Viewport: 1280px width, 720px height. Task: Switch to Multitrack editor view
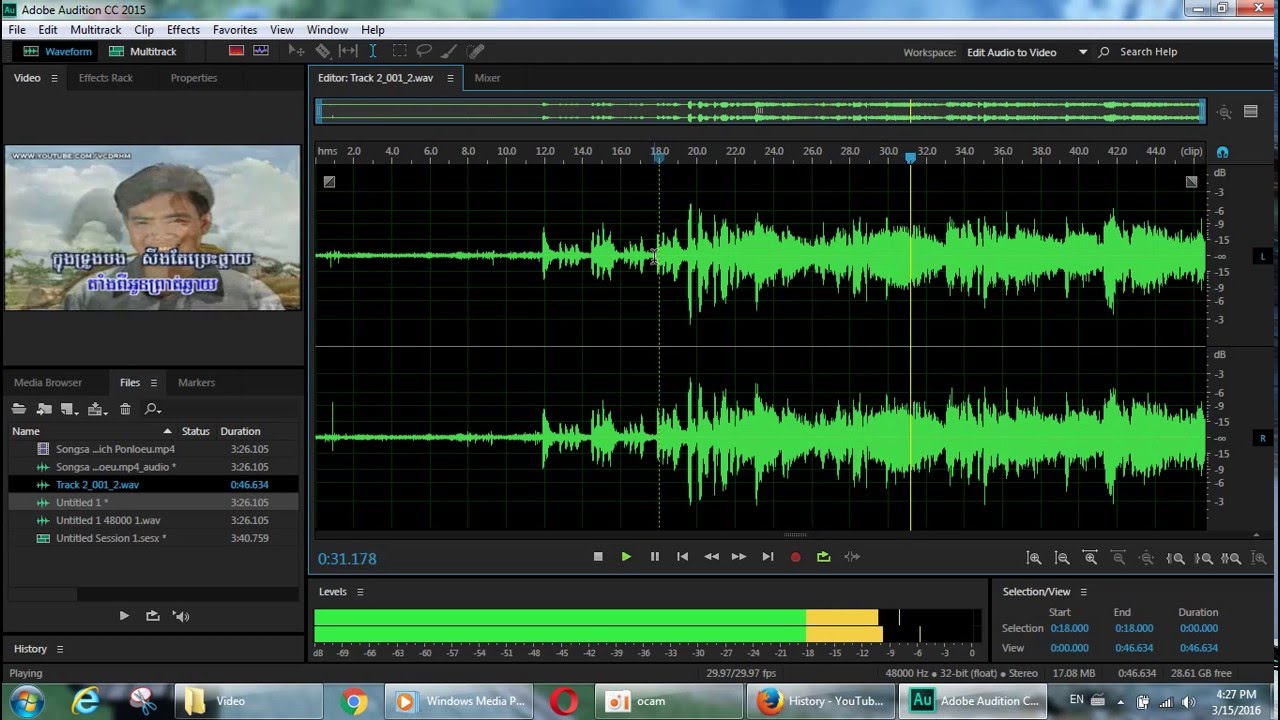click(x=142, y=51)
